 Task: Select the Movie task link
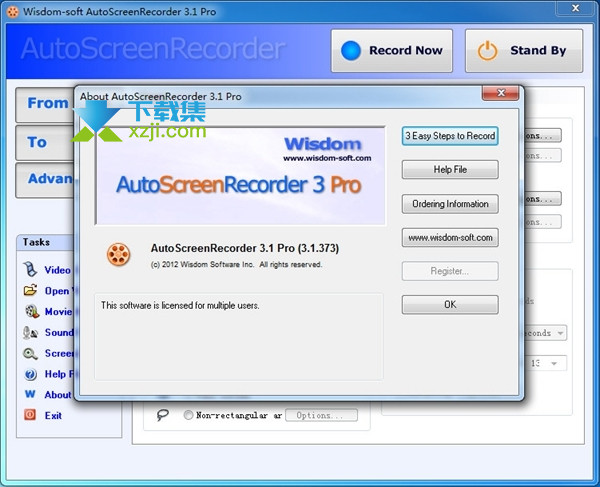pyautogui.click(x=58, y=312)
